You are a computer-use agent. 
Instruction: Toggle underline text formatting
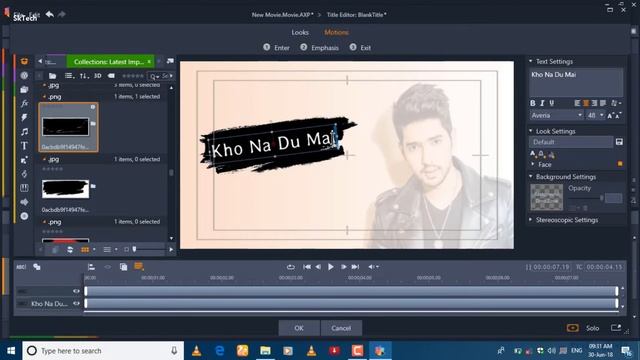point(551,103)
